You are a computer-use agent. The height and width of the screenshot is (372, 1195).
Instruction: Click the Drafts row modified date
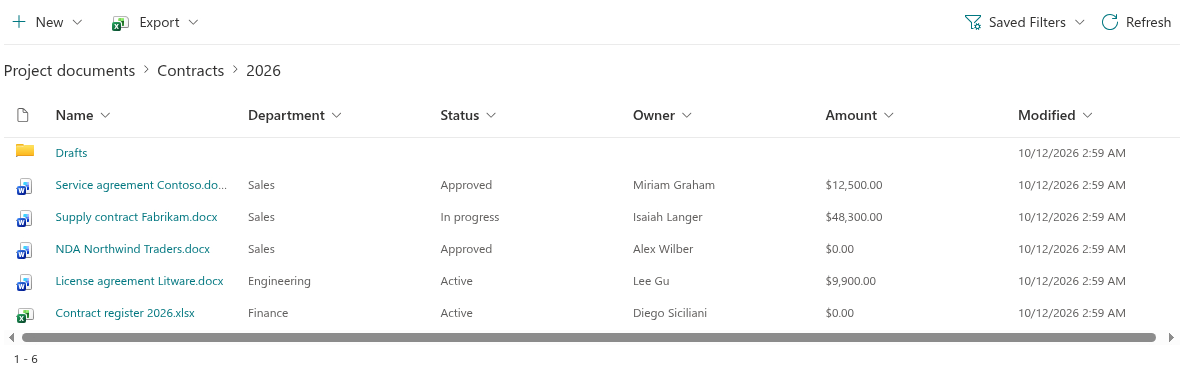[1072, 153]
